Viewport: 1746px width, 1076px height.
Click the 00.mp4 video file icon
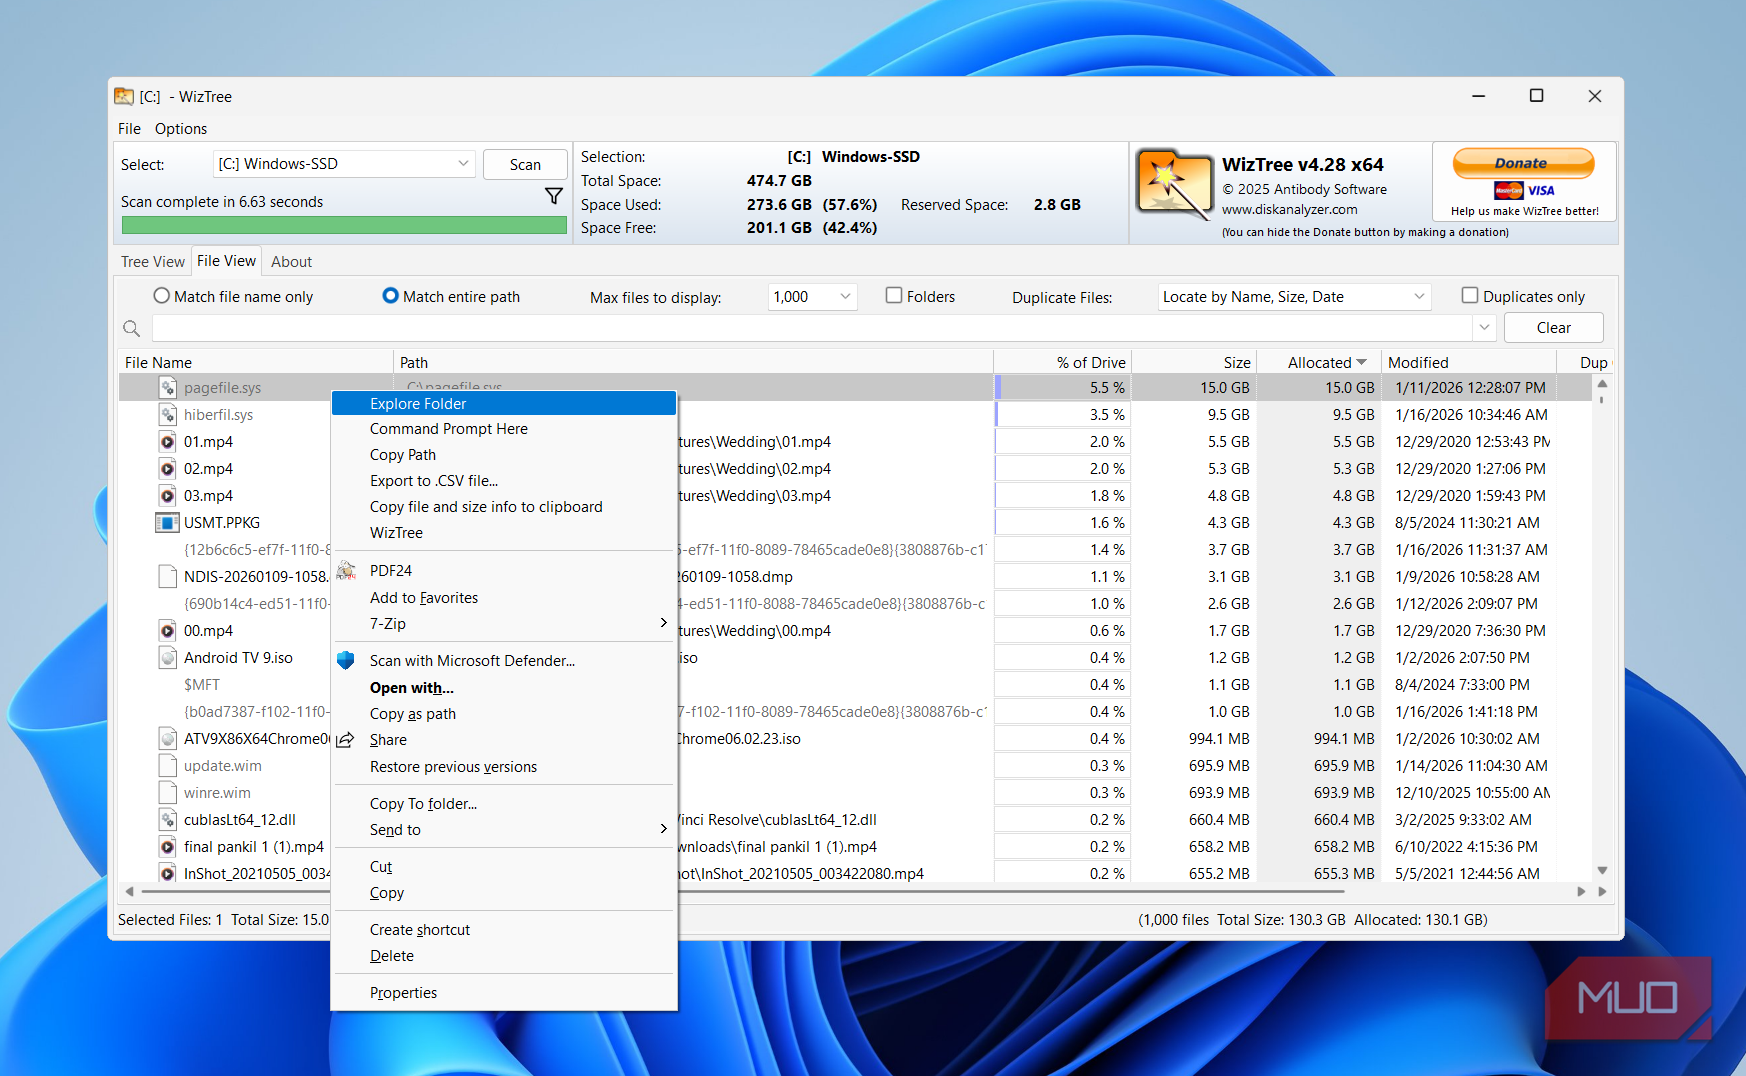coord(168,630)
